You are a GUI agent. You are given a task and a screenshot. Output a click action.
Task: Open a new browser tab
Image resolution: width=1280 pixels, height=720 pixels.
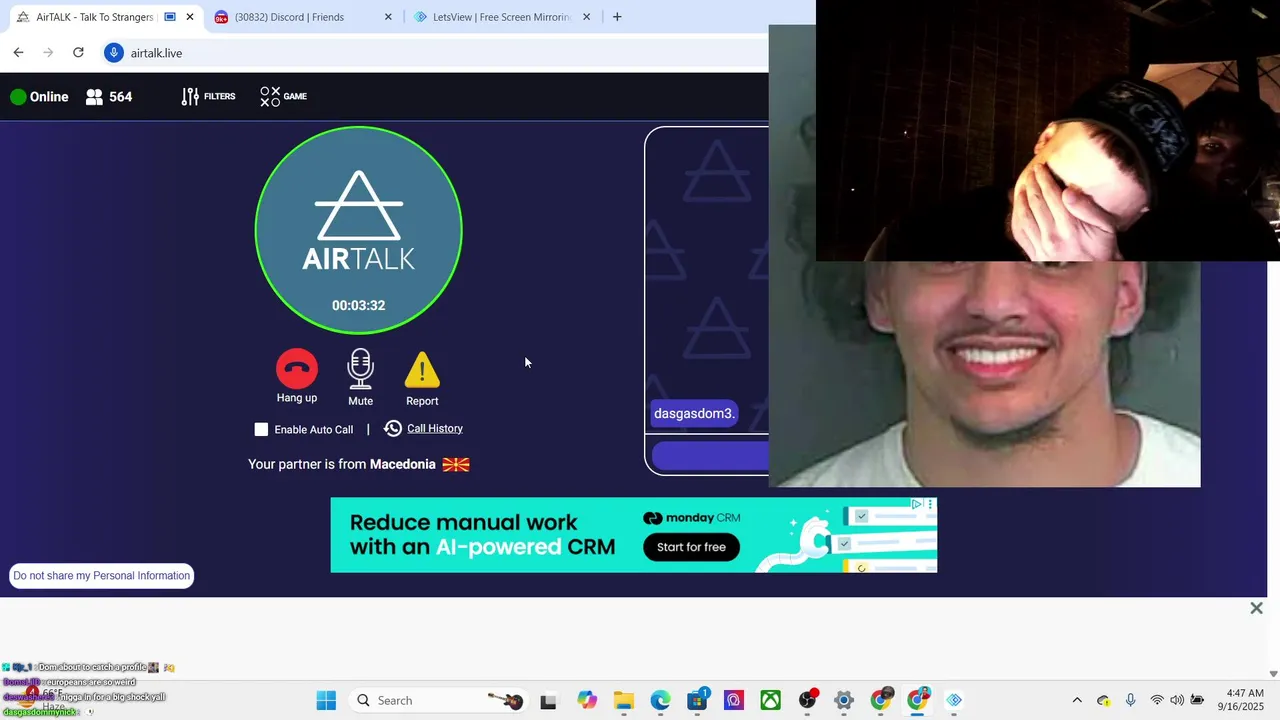coord(617,17)
